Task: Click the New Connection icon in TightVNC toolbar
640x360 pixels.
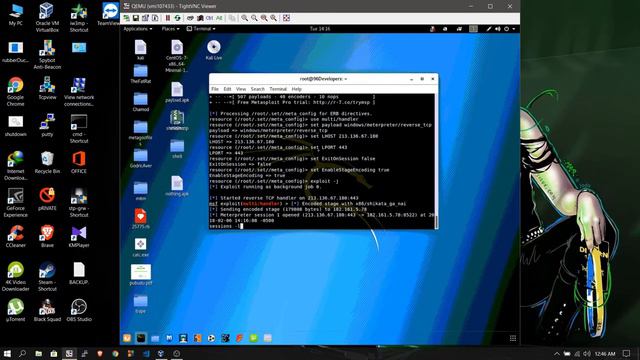Action: coord(127,18)
